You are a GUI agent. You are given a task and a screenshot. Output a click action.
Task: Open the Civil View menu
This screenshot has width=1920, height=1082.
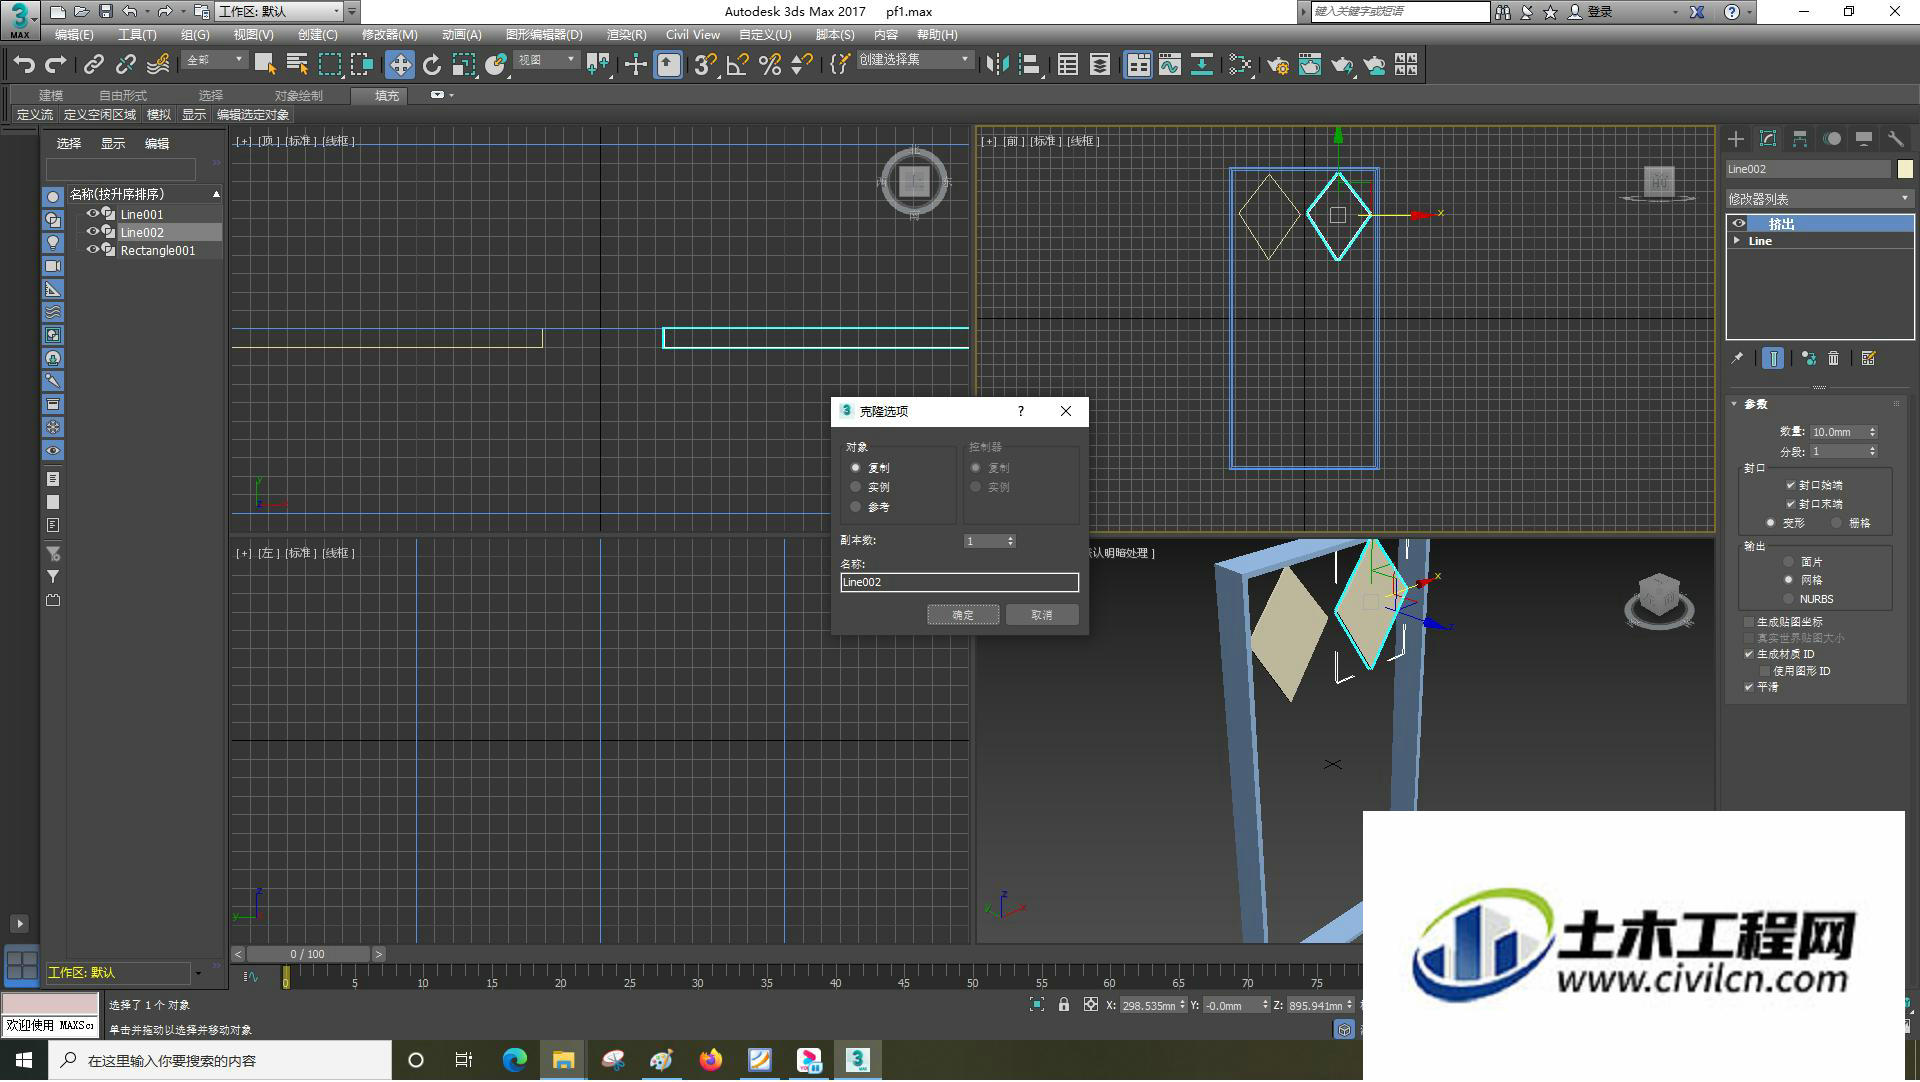pos(693,35)
